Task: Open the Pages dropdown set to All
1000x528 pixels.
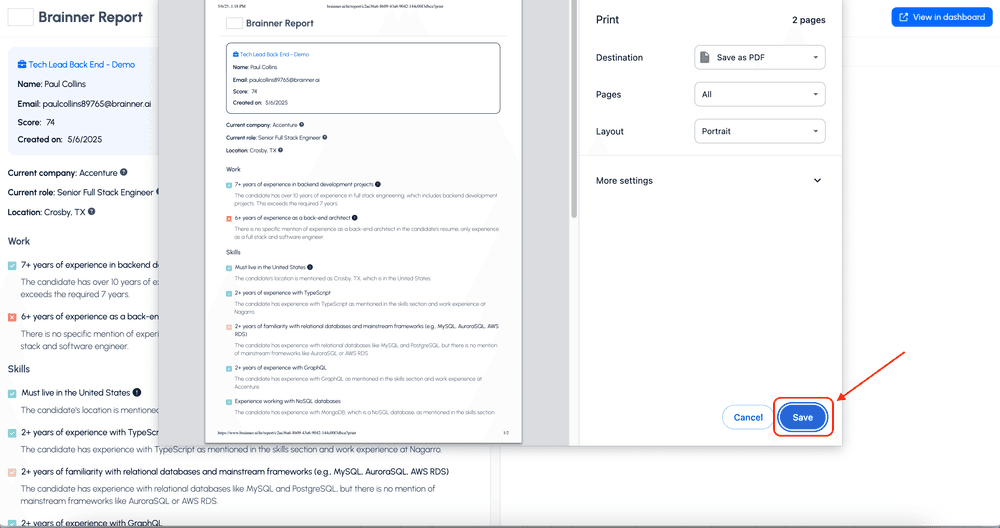Action: (759, 95)
